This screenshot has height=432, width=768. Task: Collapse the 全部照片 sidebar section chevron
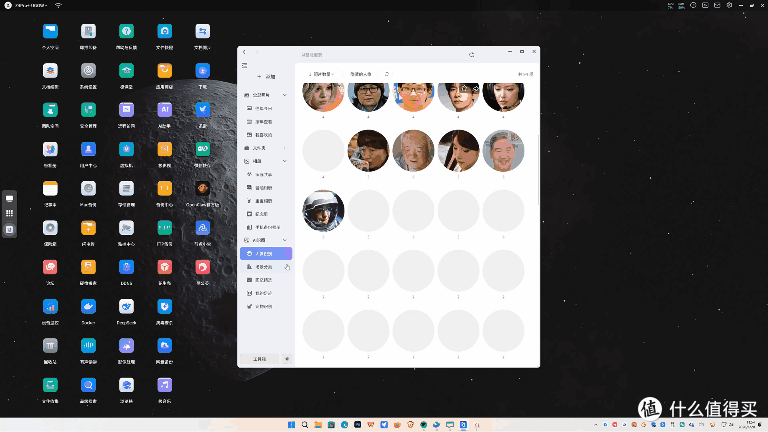click(x=285, y=95)
